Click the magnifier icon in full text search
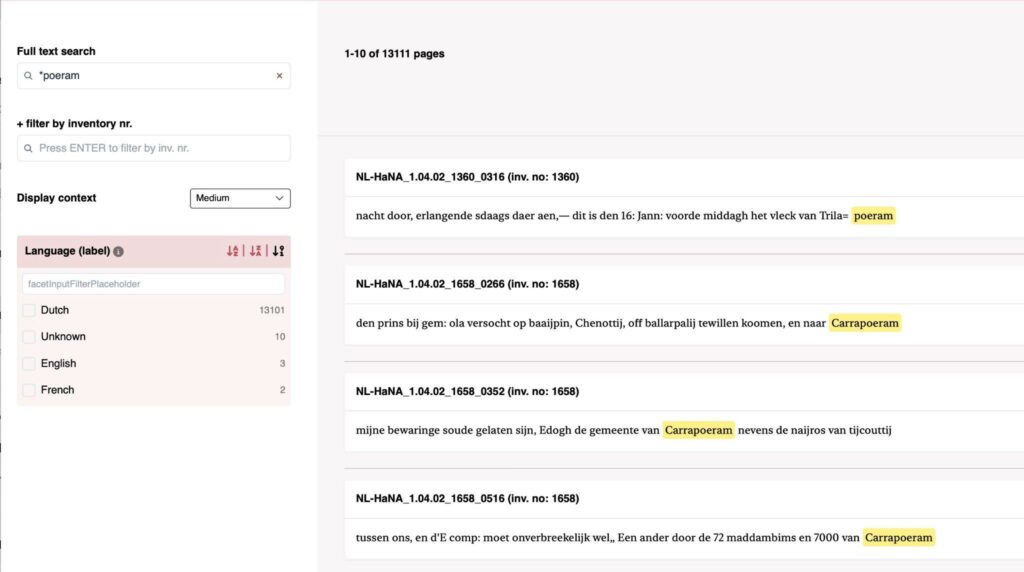1024x572 pixels. pyautogui.click(x=29, y=76)
